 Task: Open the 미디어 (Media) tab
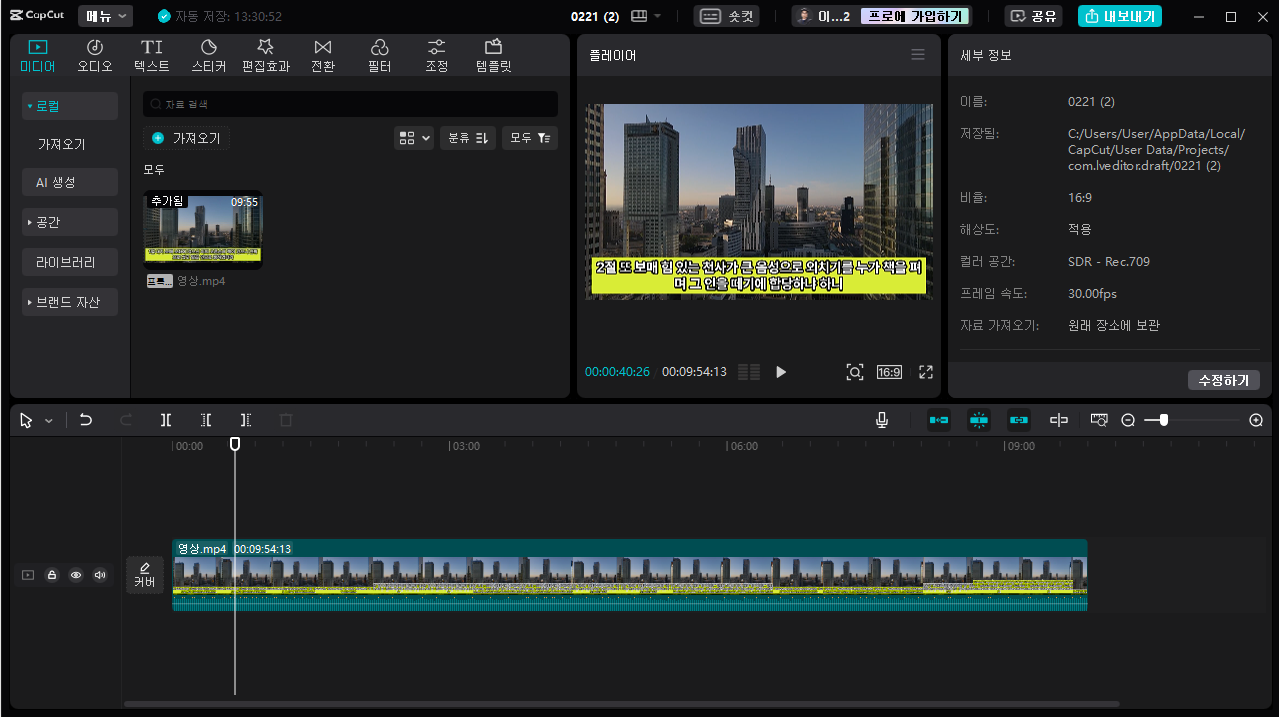tap(37, 56)
